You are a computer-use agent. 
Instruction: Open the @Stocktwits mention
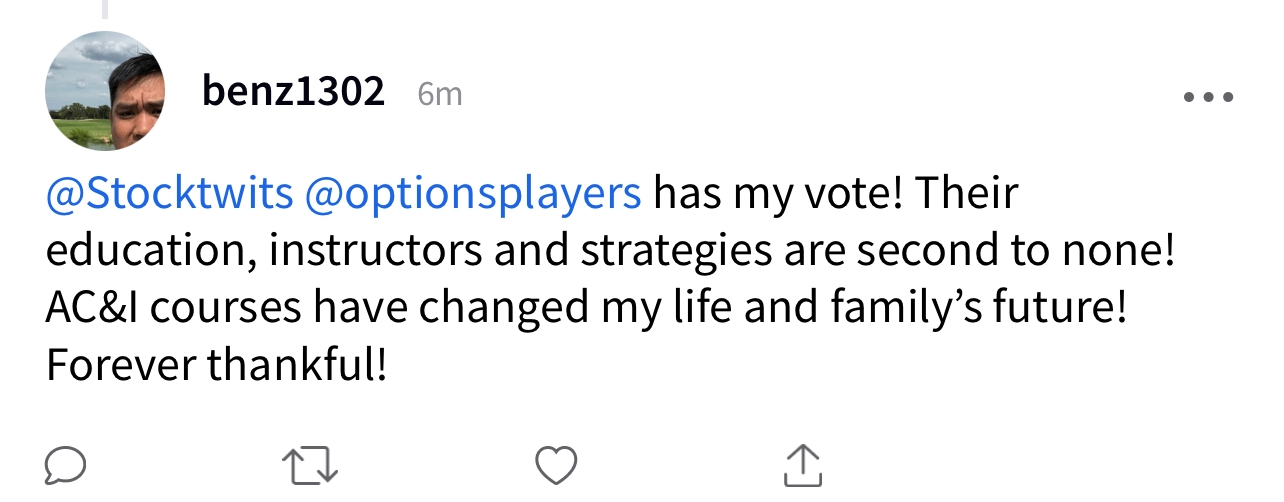168,193
